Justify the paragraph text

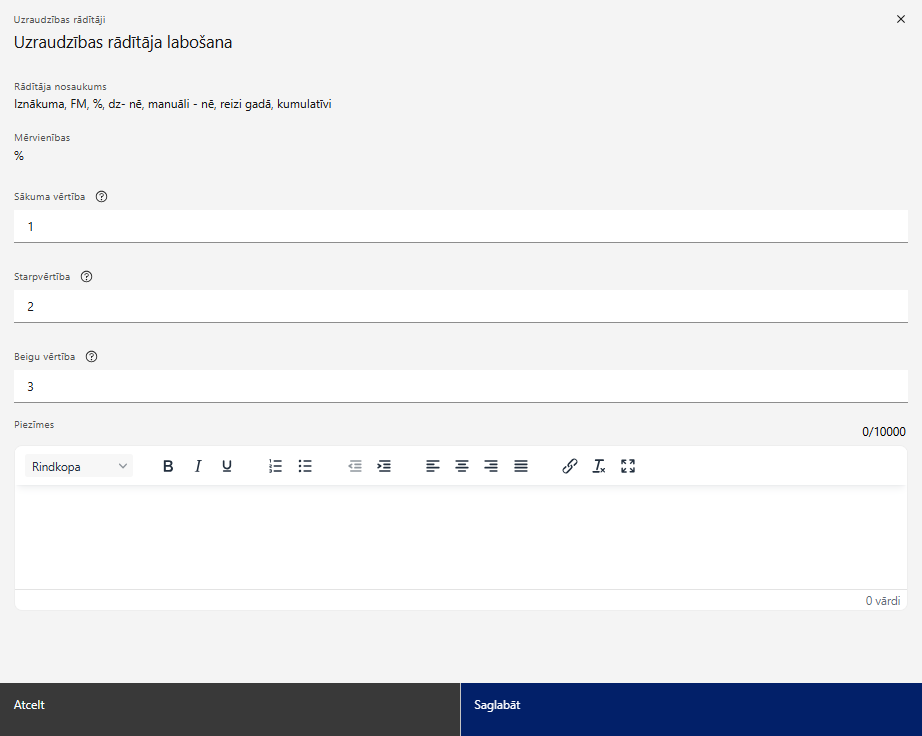[x=521, y=466]
